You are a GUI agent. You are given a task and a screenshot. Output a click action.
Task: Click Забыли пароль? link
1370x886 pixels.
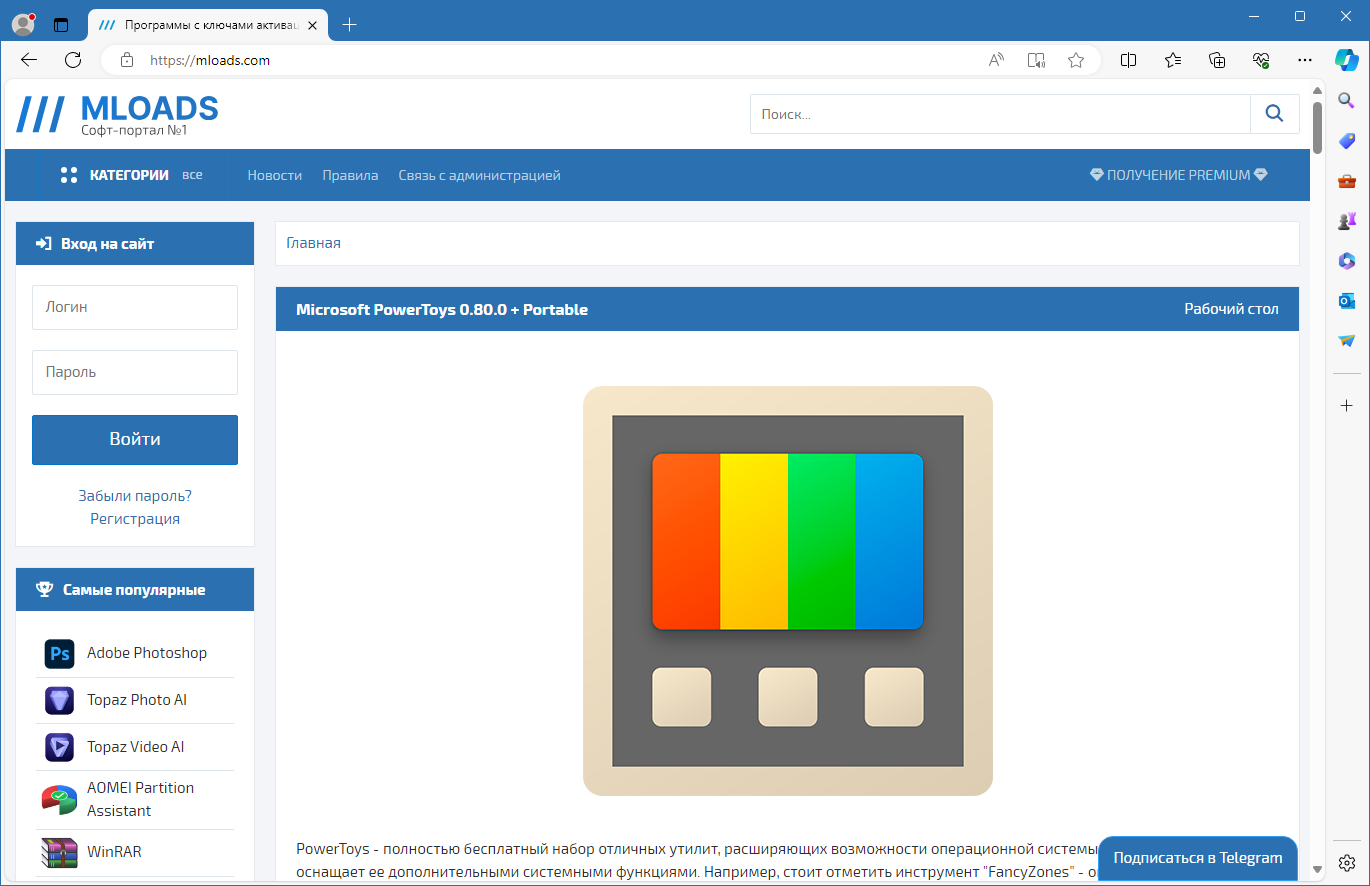coord(135,496)
